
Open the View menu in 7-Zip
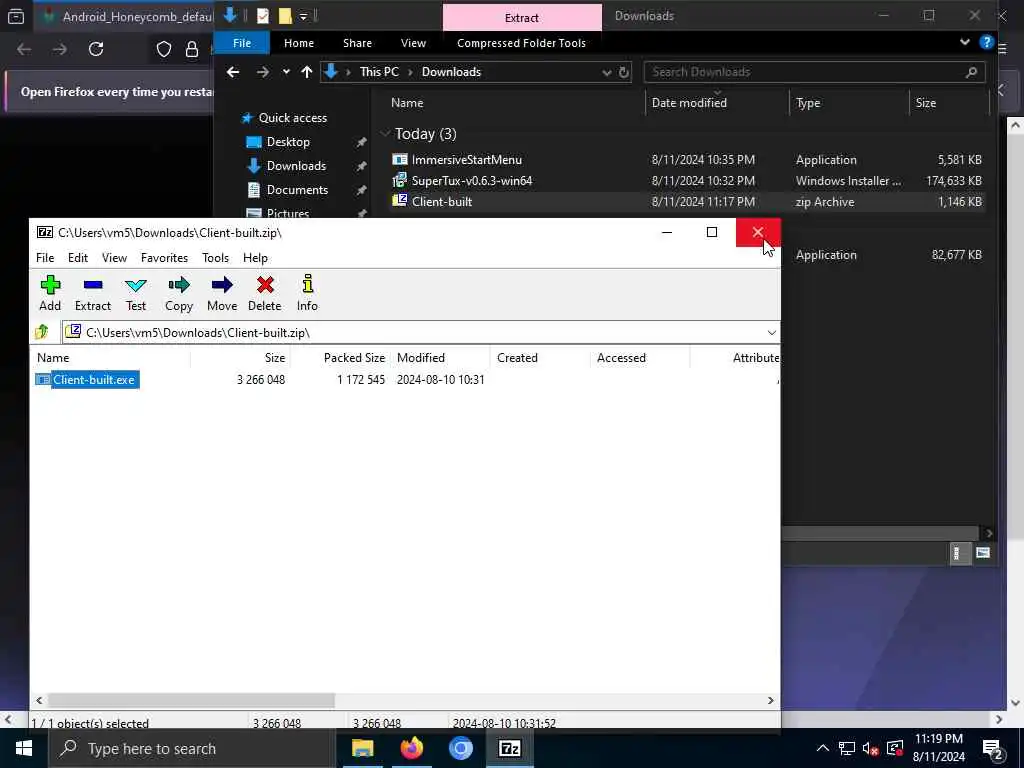point(114,258)
